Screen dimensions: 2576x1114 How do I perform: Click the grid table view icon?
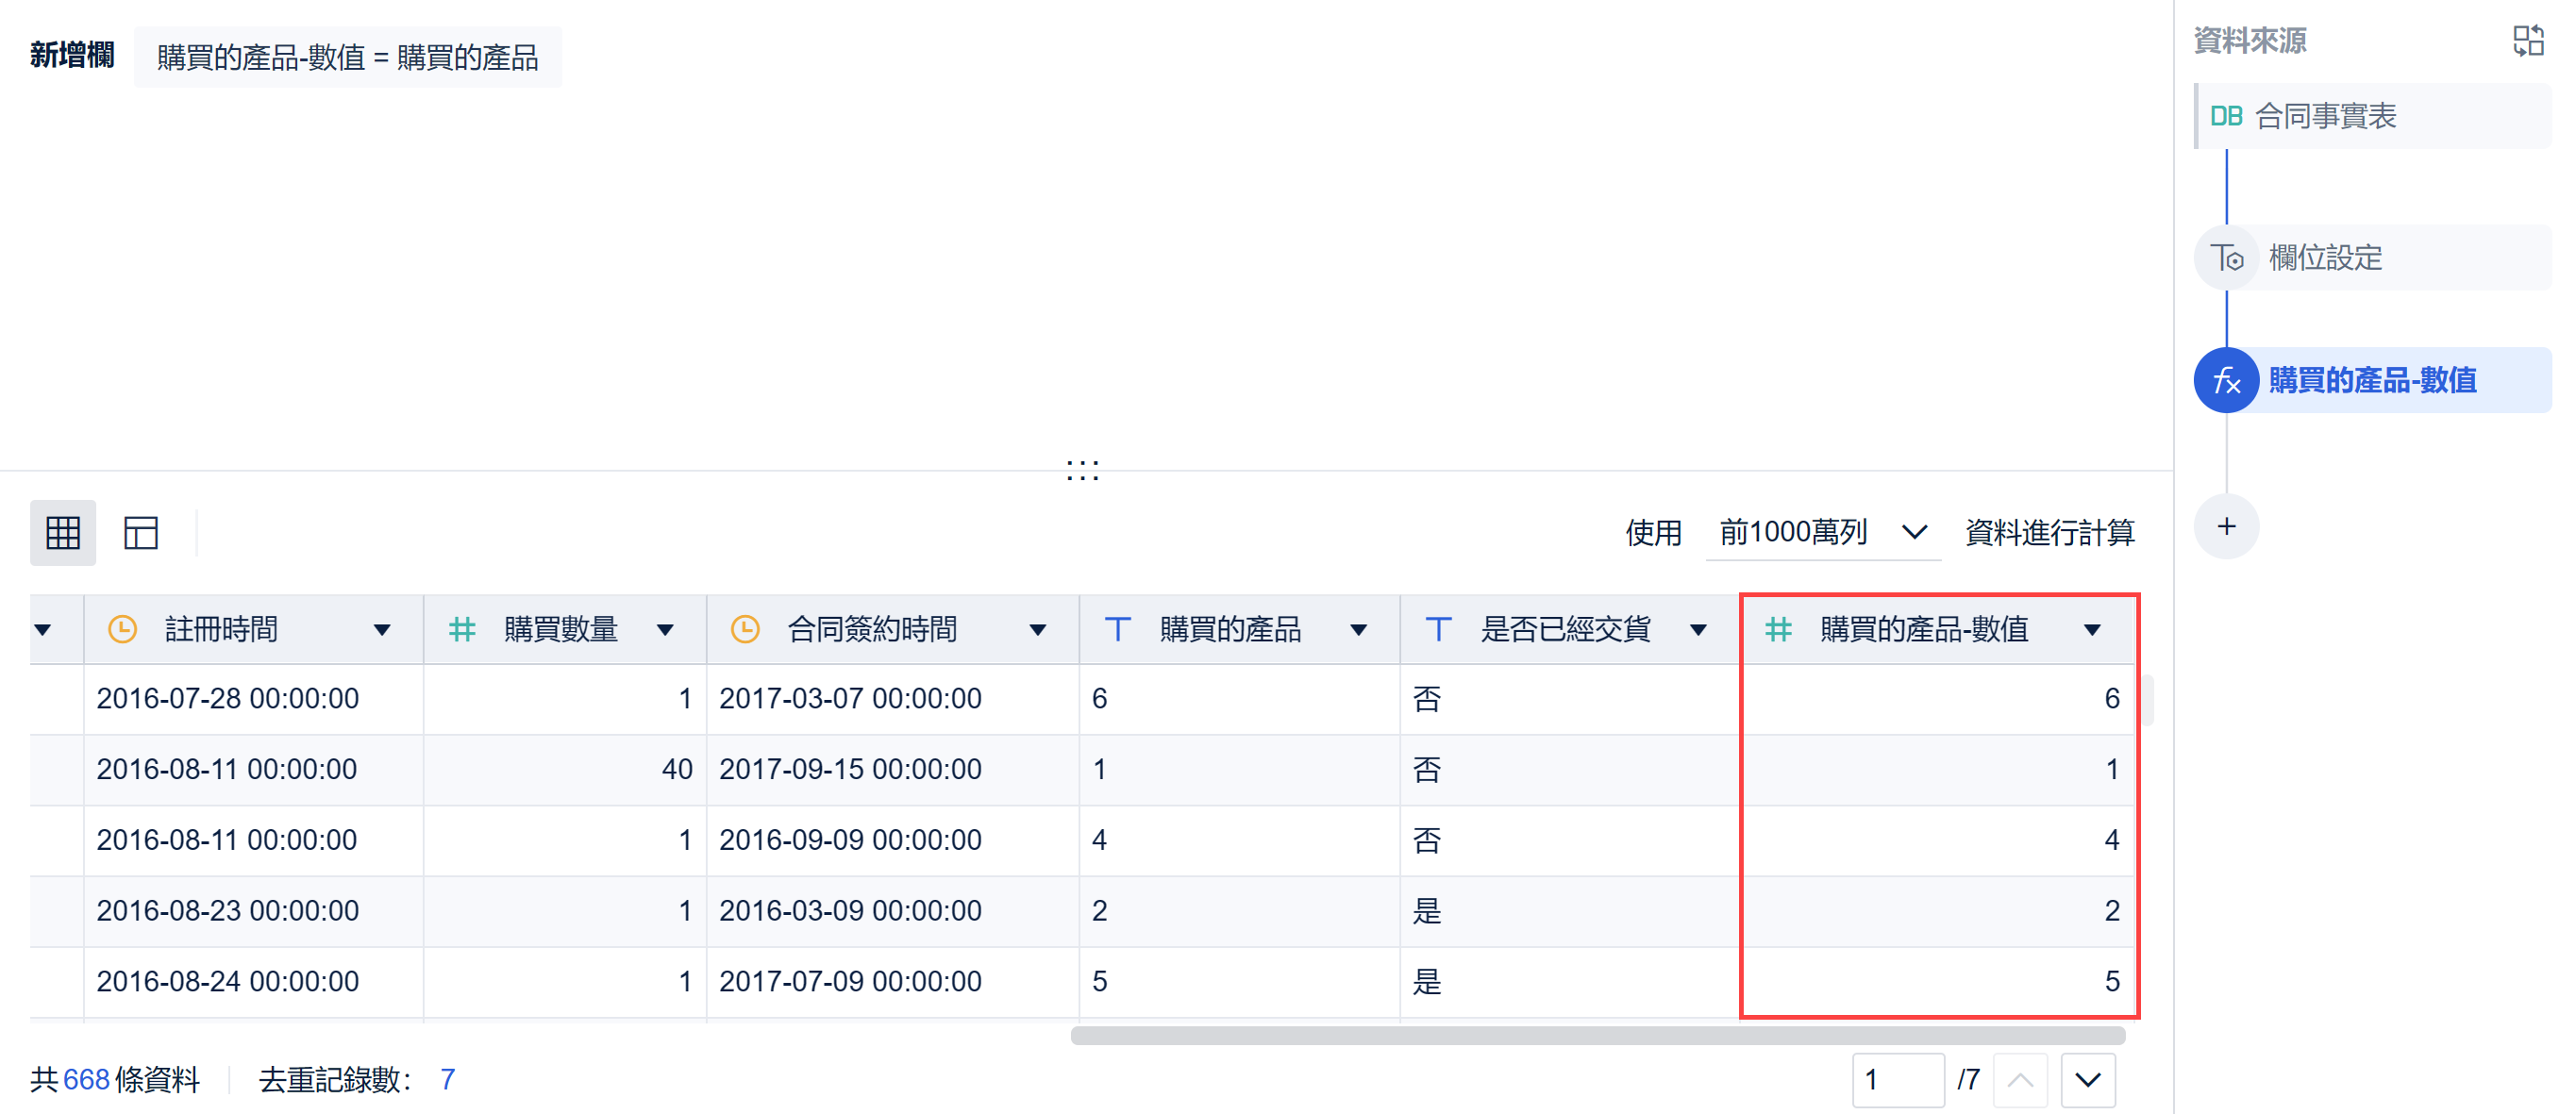tap(62, 532)
